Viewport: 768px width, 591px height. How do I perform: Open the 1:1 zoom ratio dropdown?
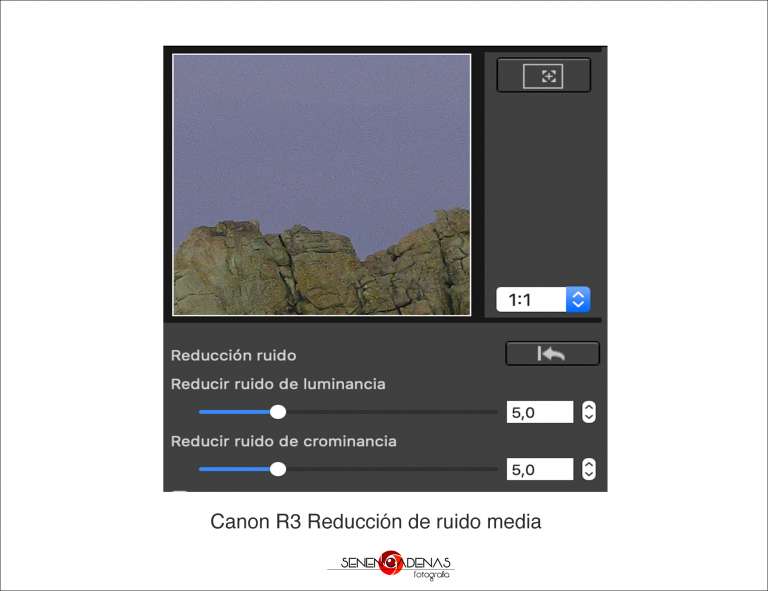(x=543, y=299)
